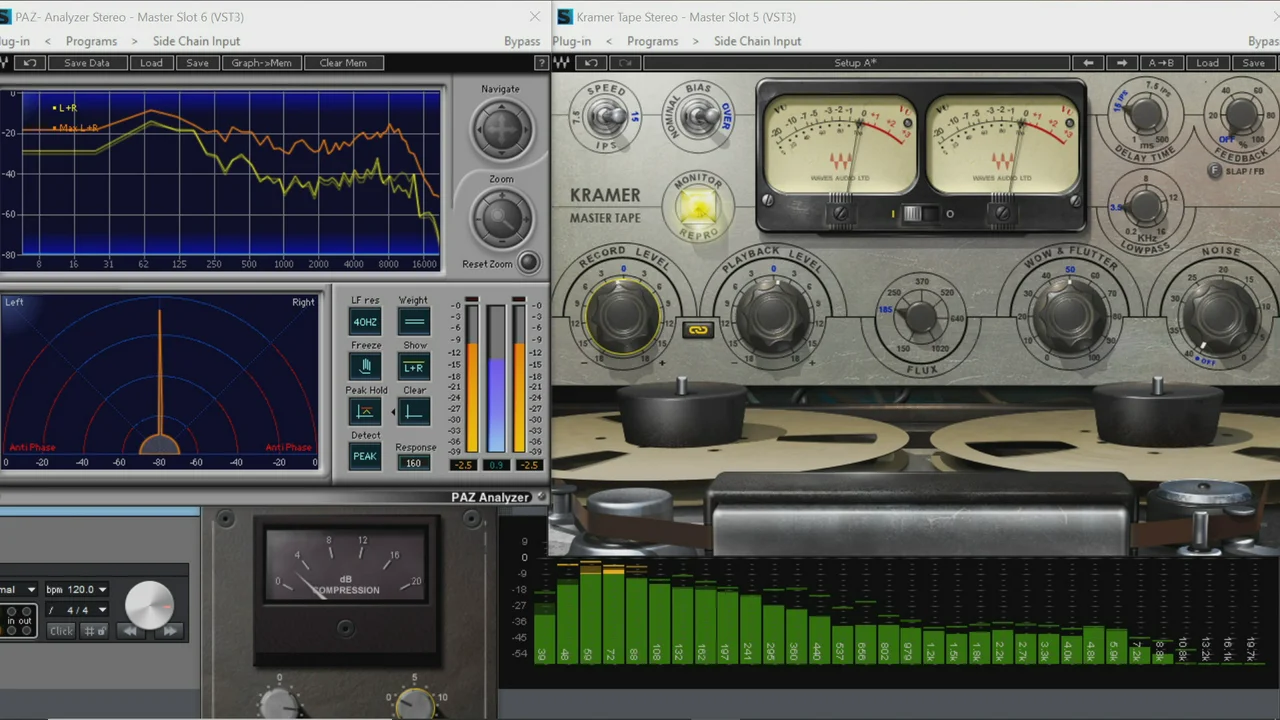The height and width of the screenshot is (720, 1280).
Task: Open Programs menu in Kramer Tape window
Action: [652, 41]
